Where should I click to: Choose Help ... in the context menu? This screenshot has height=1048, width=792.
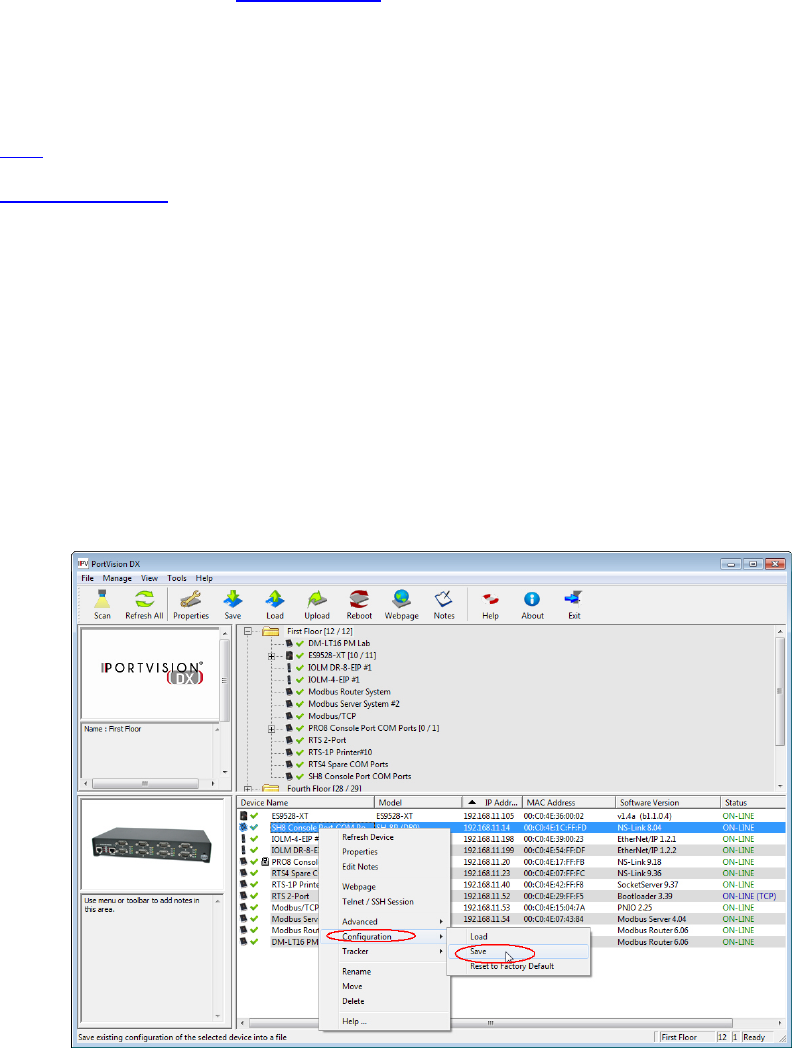pos(385,1021)
